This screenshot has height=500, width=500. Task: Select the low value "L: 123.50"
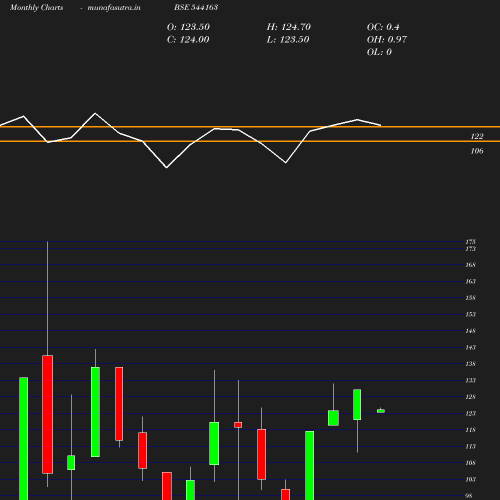pos(288,40)
